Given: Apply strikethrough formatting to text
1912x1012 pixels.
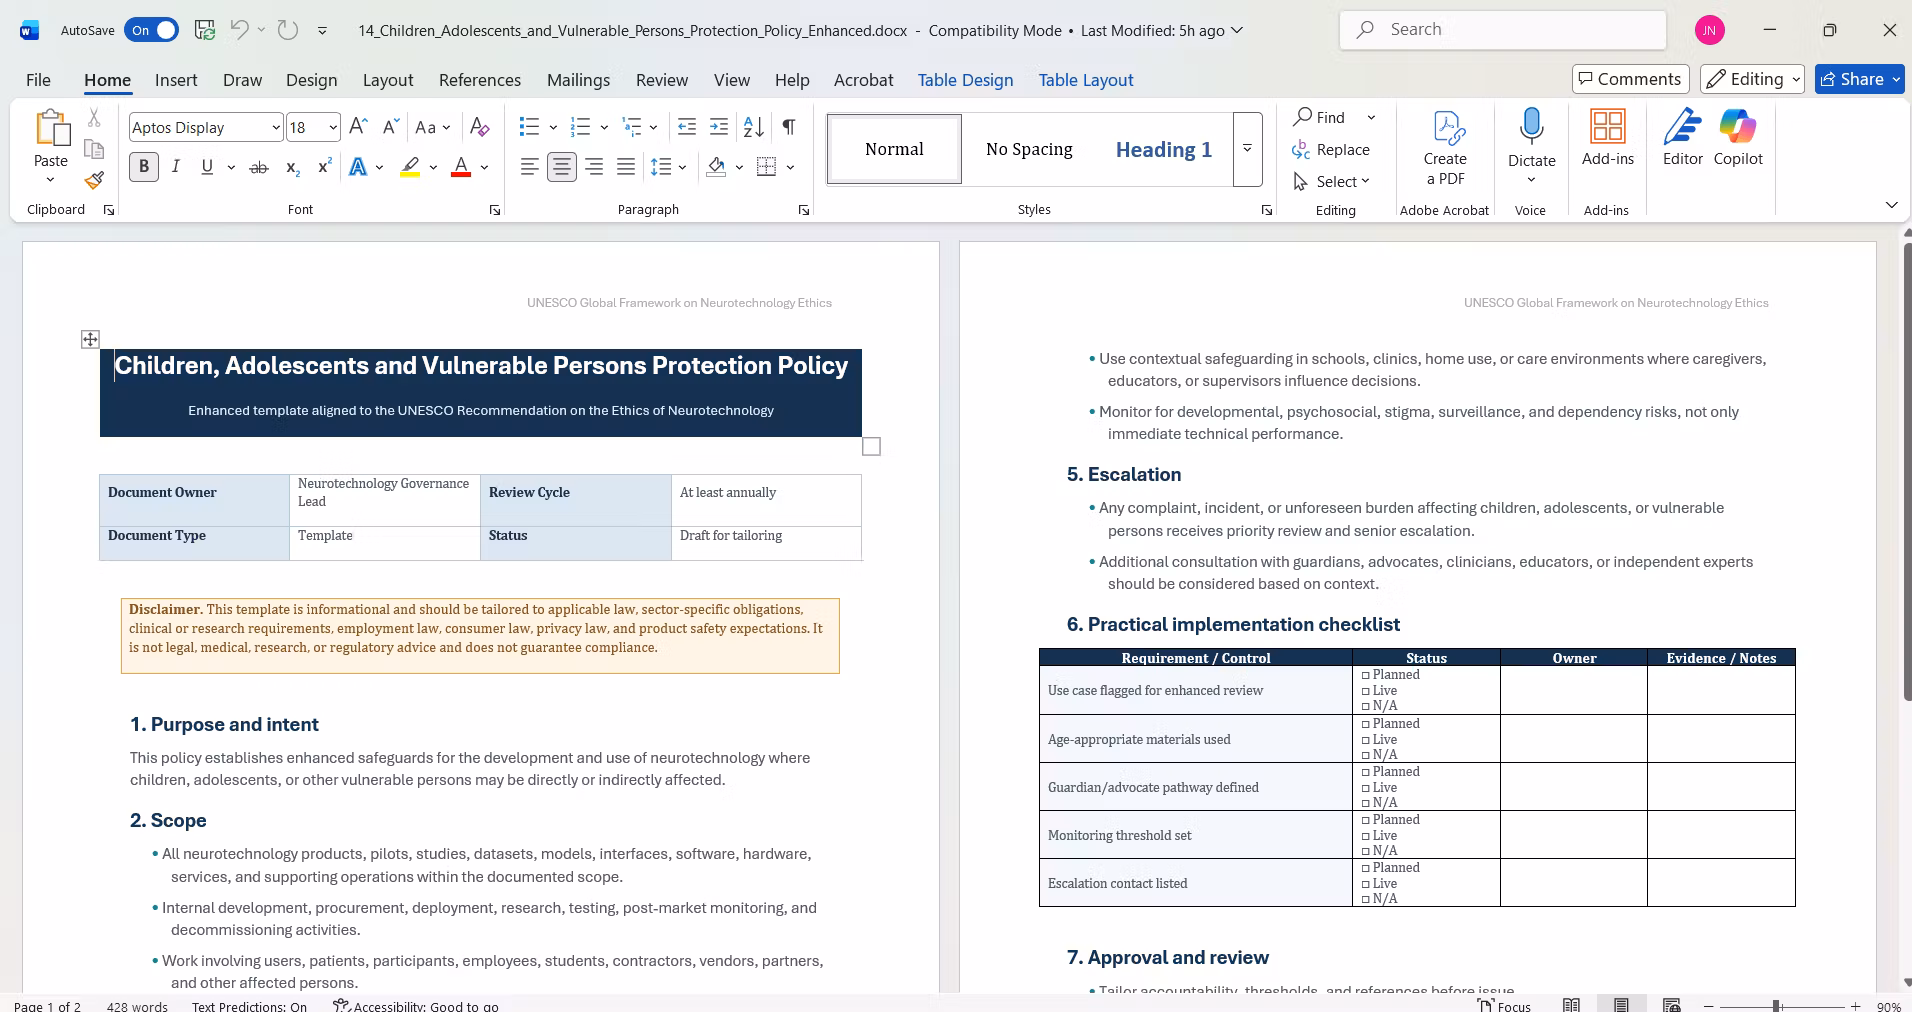Looking at the screenshot, I should (x=259, y=167).
